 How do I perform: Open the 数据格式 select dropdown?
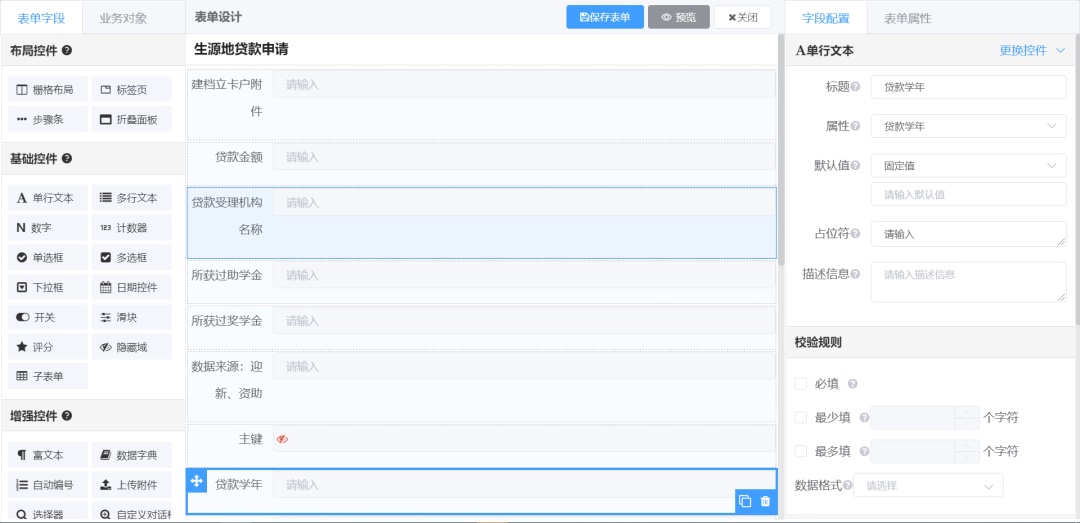click(x=927, y=485)
